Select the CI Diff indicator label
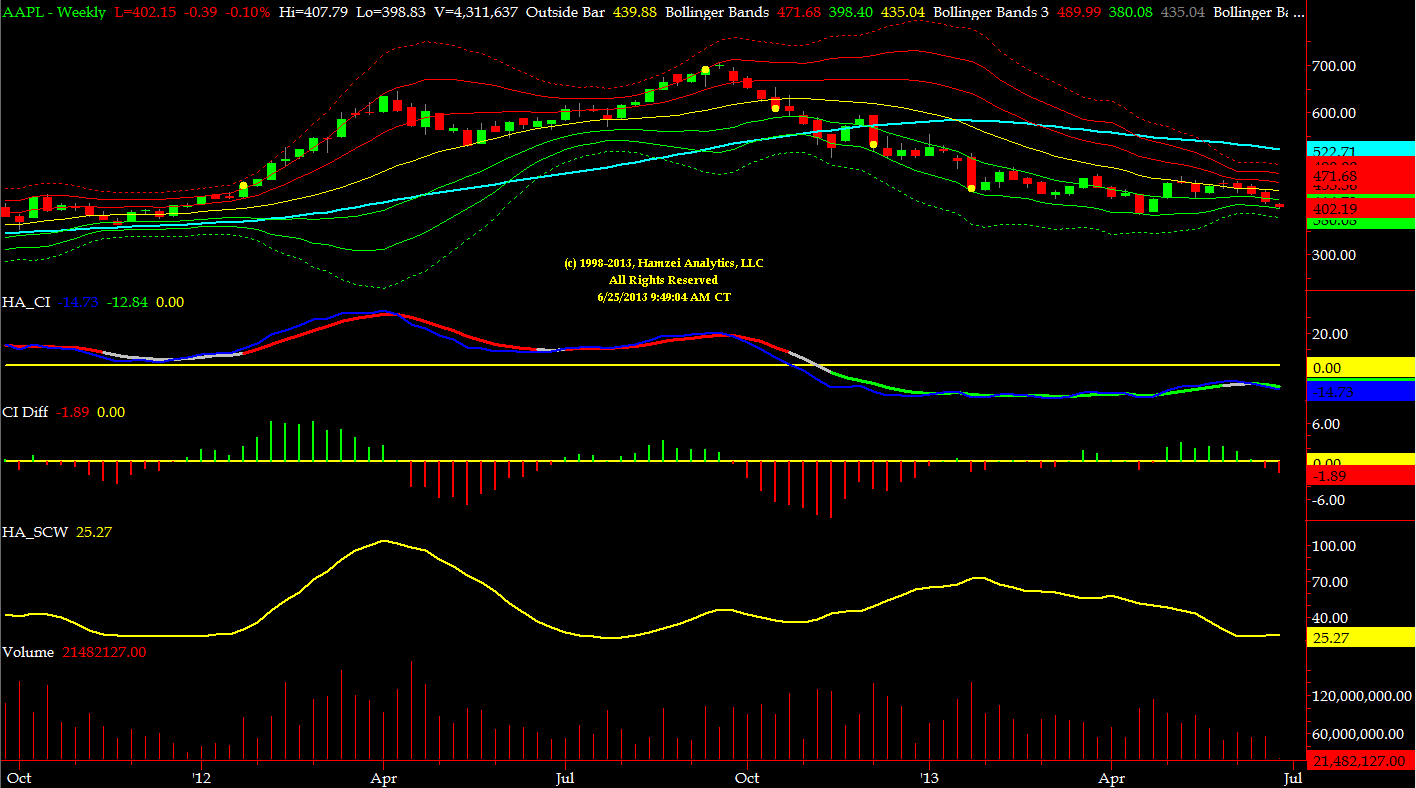Viewport: 1416px width, 788px height. 26,412
